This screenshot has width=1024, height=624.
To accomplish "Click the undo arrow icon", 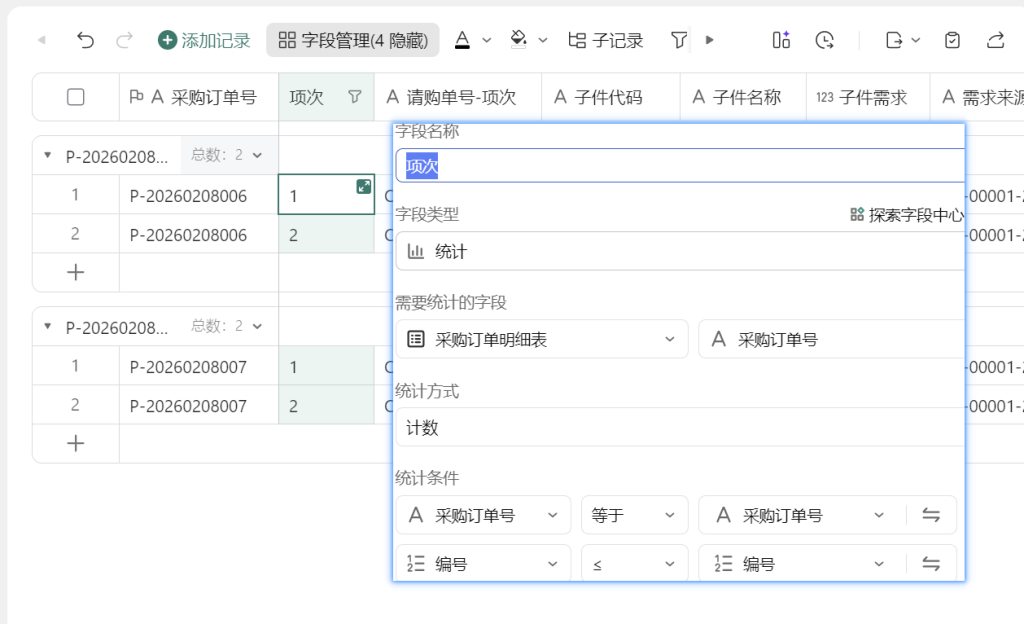I will (85, 40).
